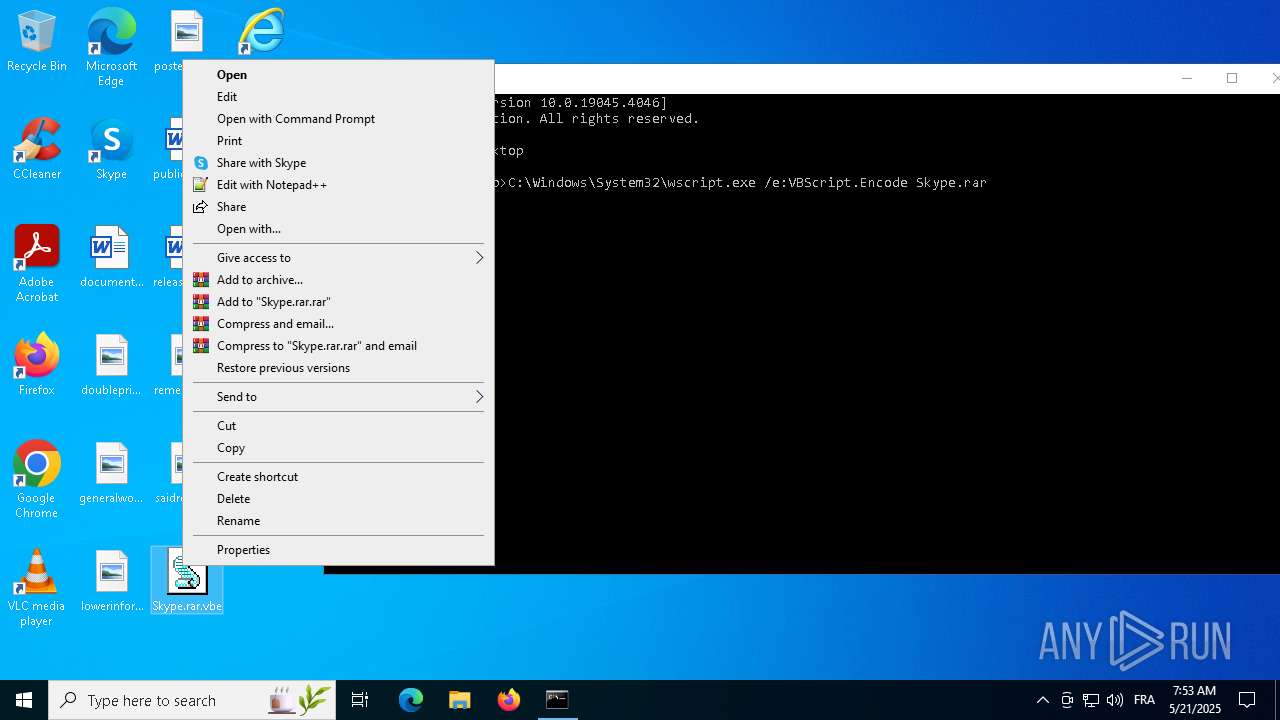Choose Compress to "Skype.rar.rar" and email
Image resolution: width=1280 pixels, height=720 pixels.
pos(338,346)
